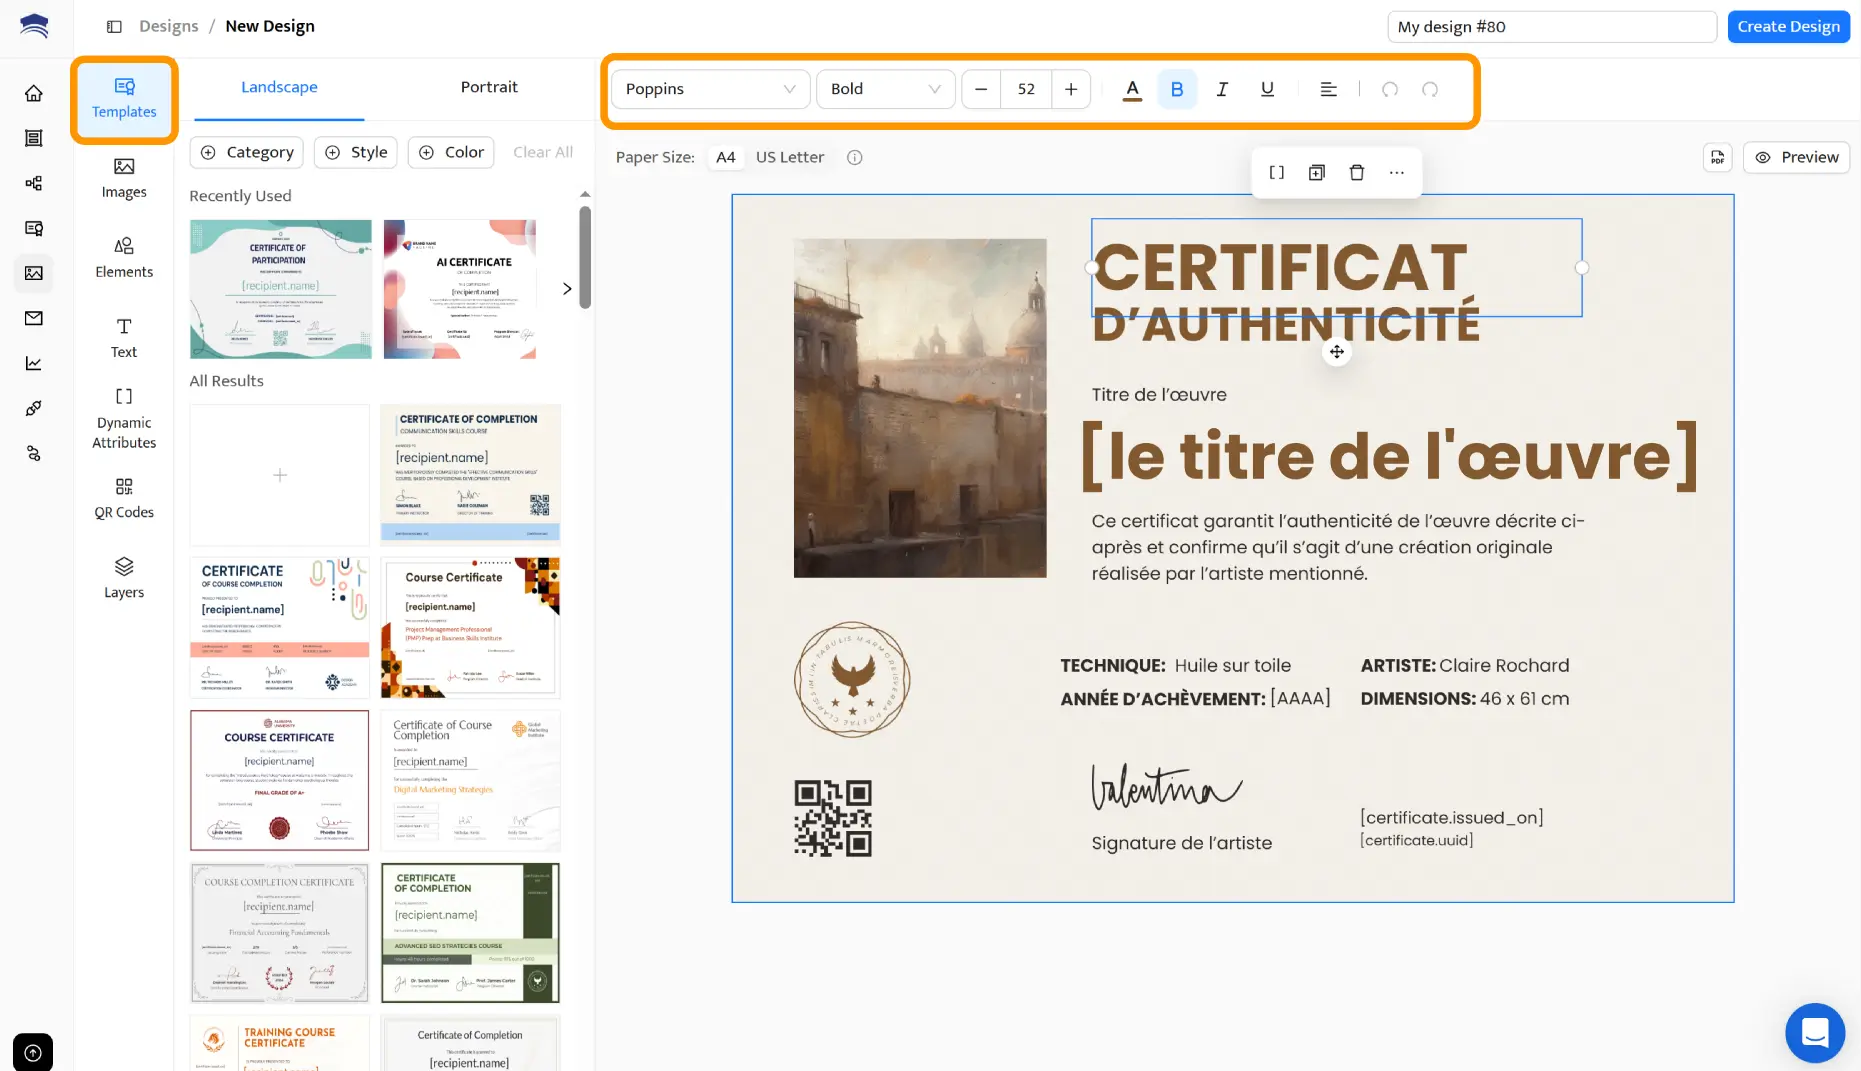This screenshot has height=1071, width=1861.
Task: Click the Create Design button
Action: tap(1789, 27)
